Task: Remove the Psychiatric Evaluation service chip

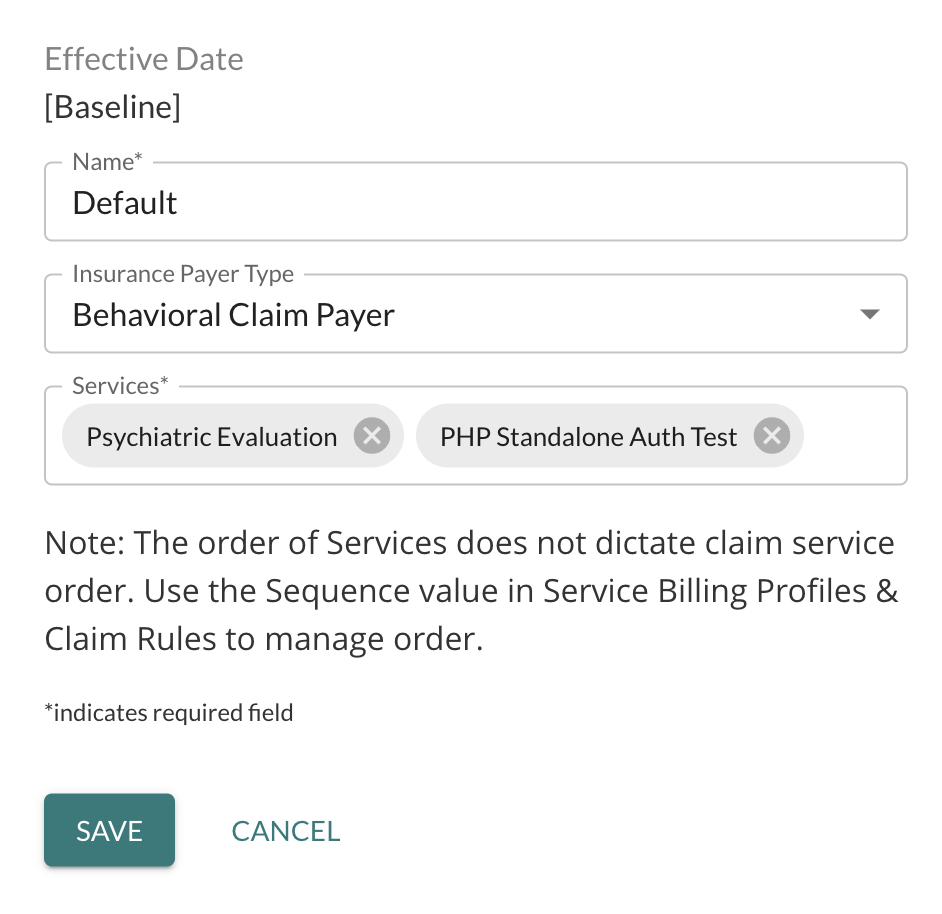Action: point(372,436)
